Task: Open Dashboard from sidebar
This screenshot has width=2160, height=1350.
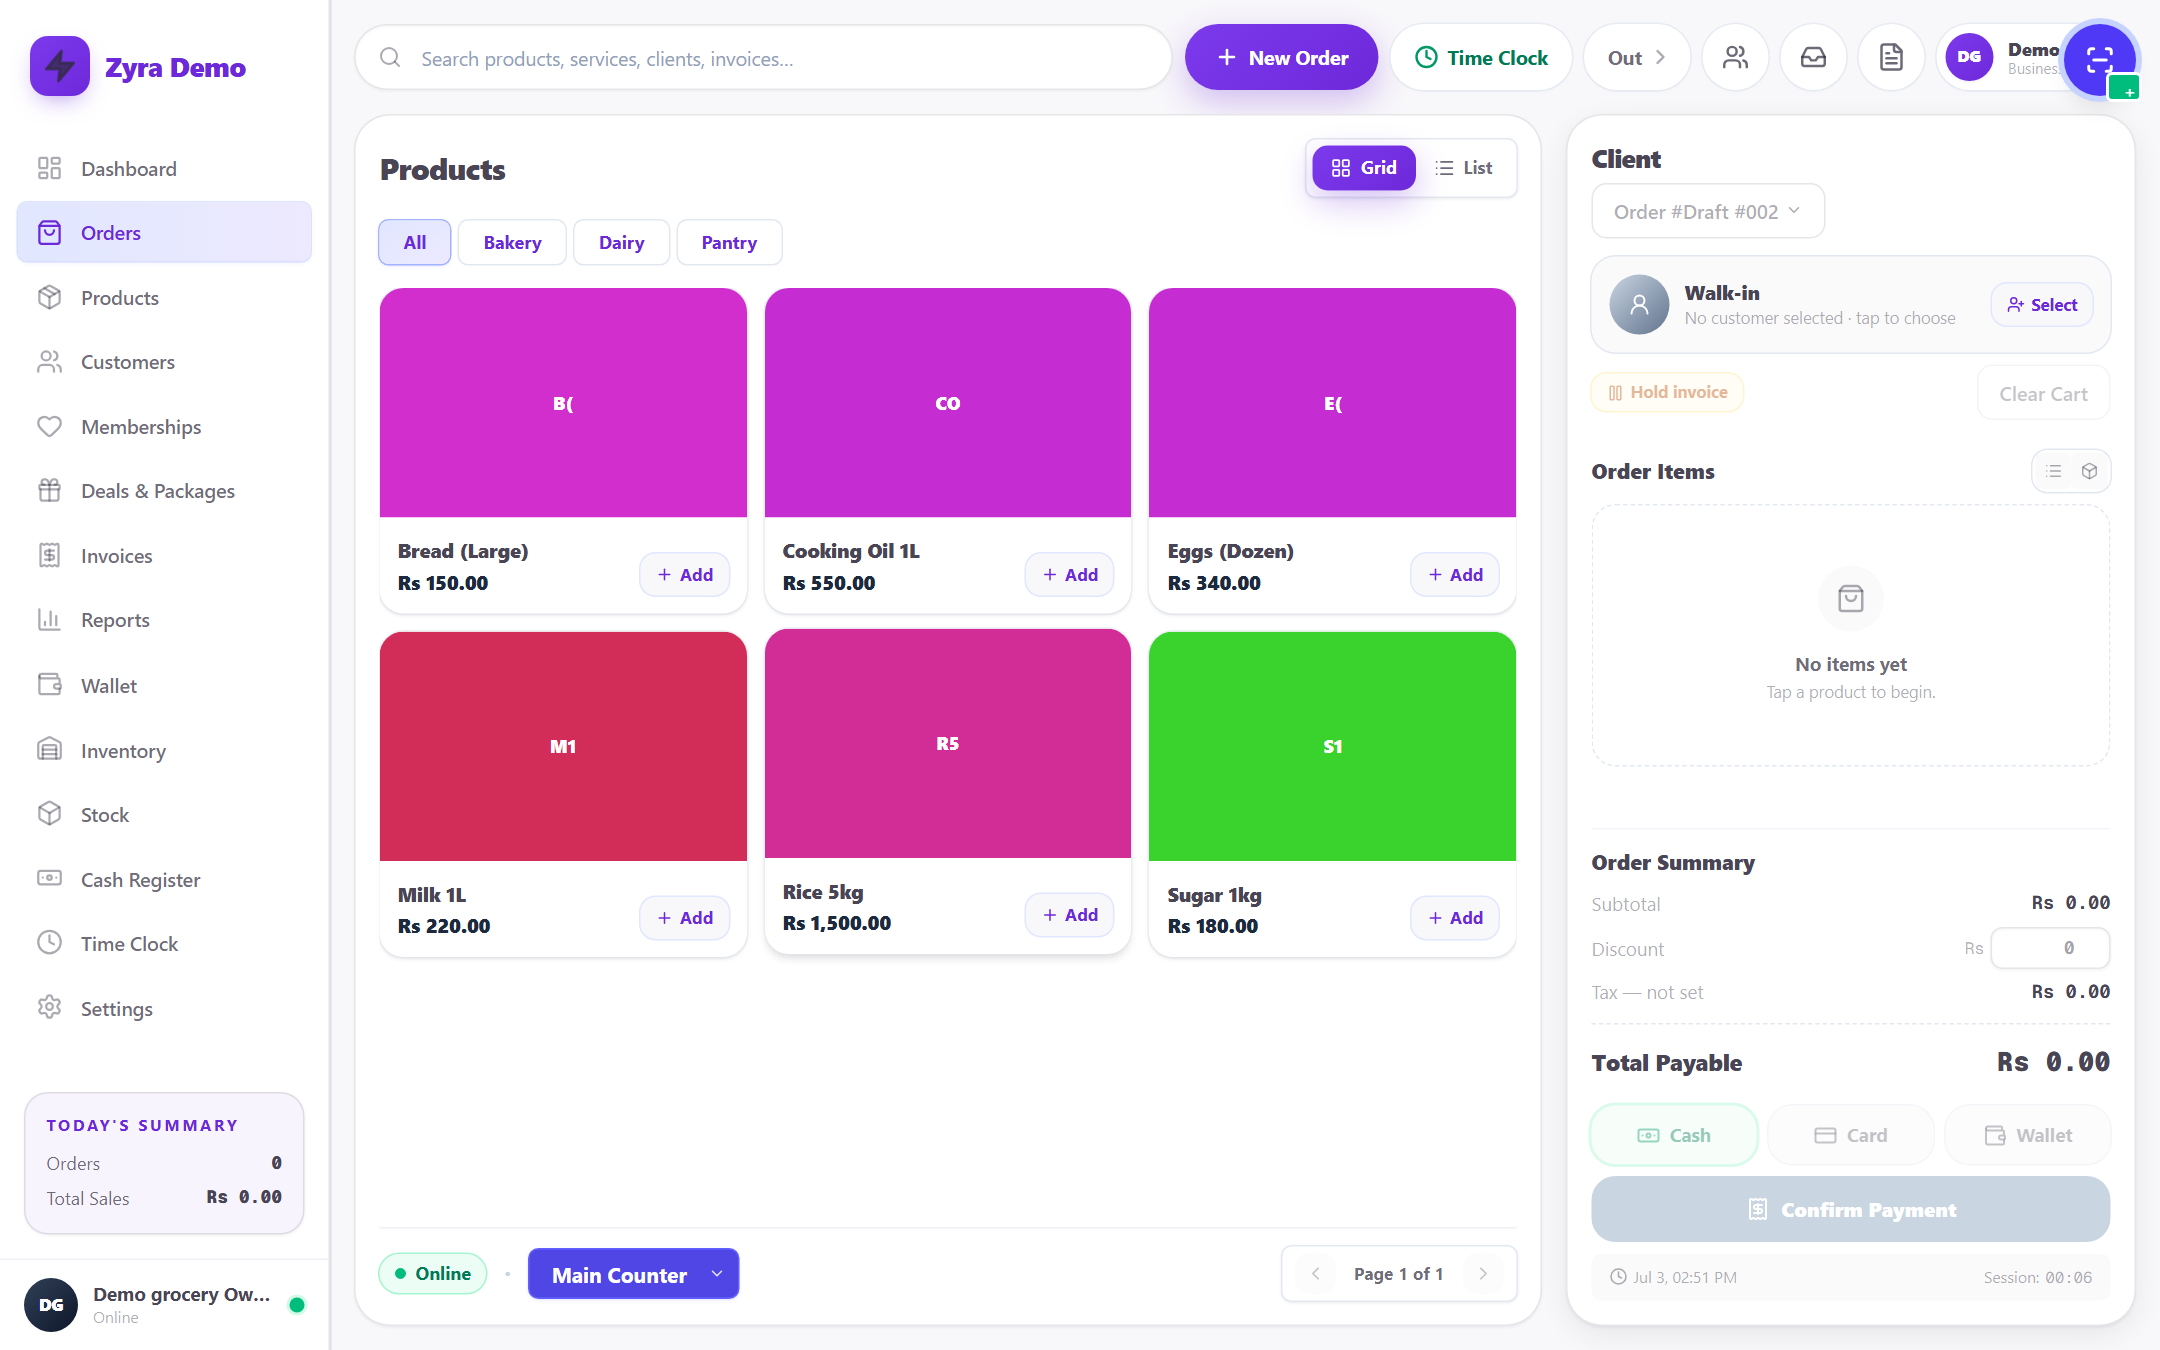Action: [x=164, y=168]
